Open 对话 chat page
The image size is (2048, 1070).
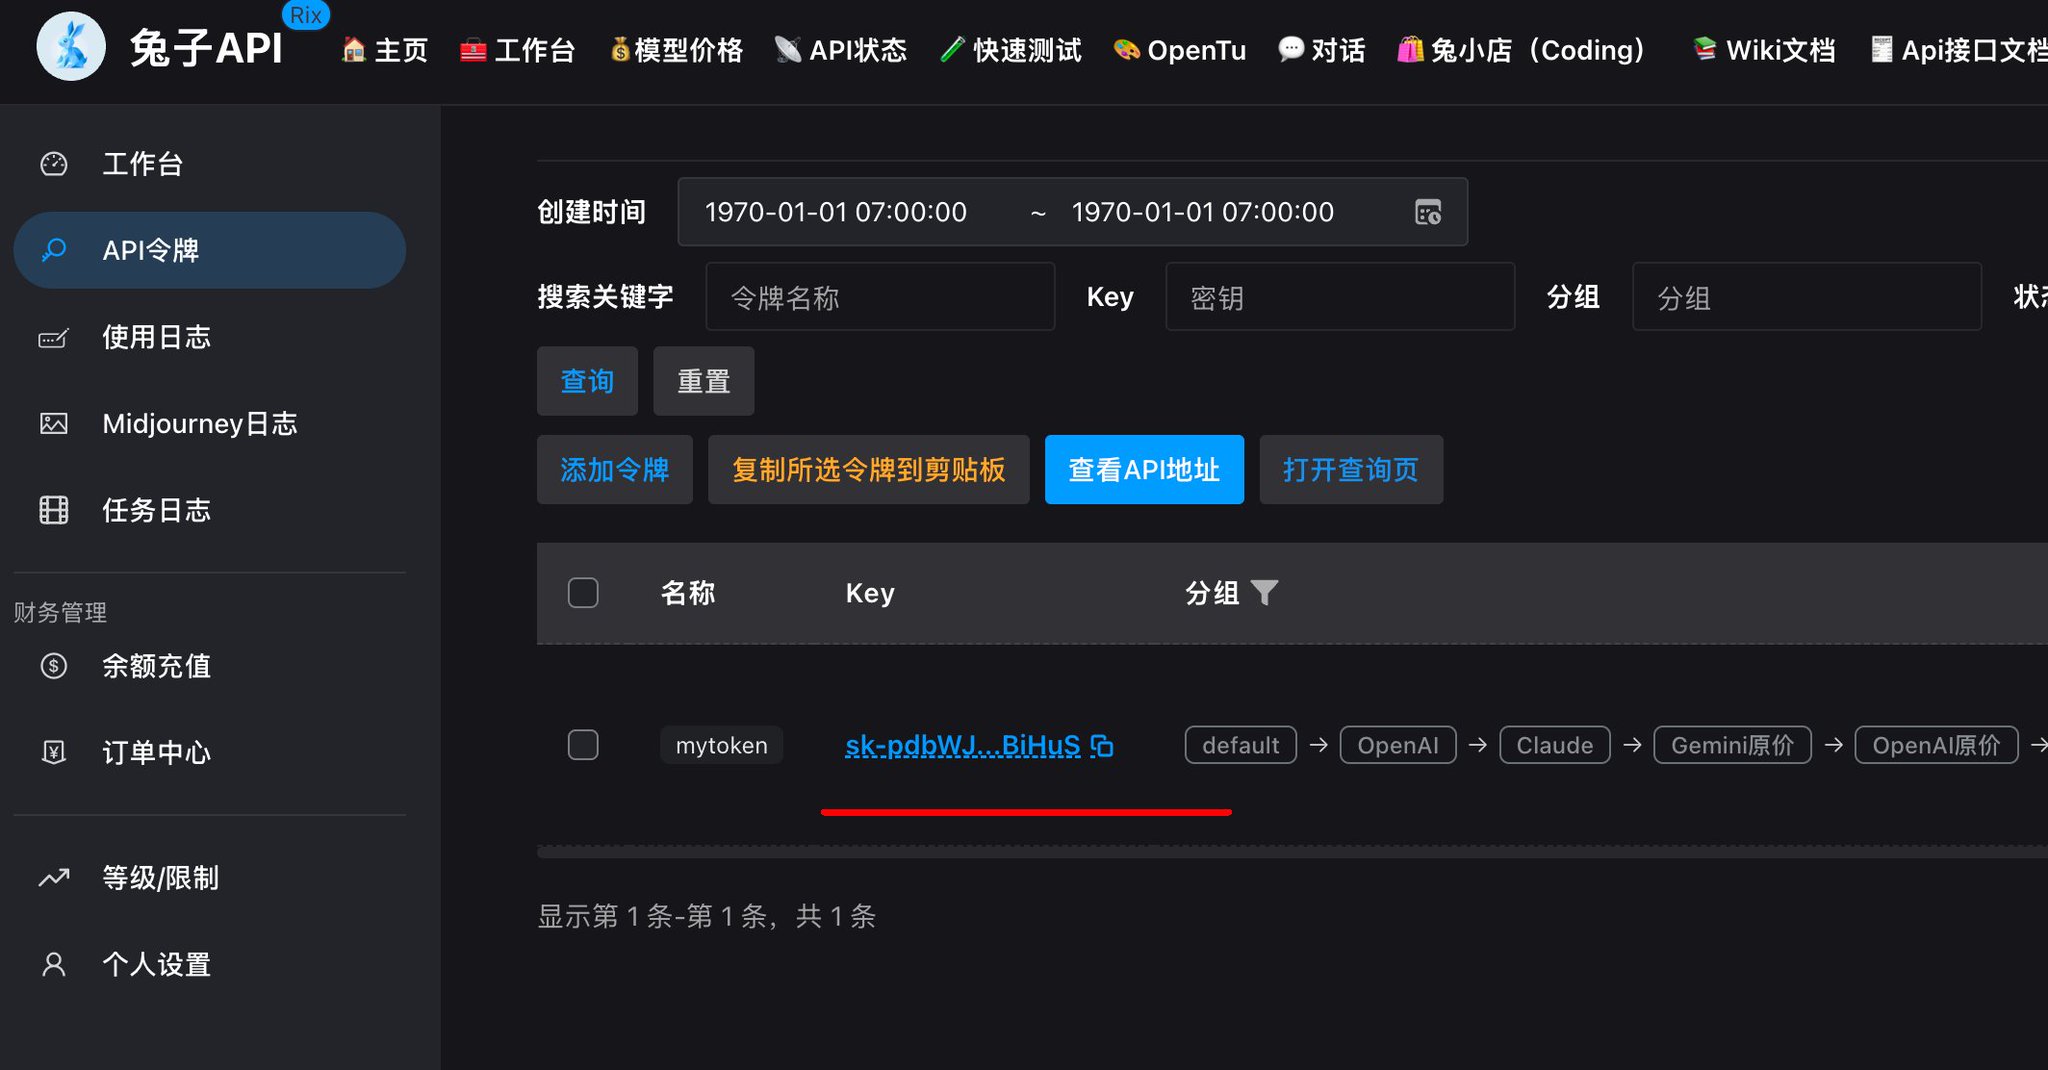coord(1322,50)
